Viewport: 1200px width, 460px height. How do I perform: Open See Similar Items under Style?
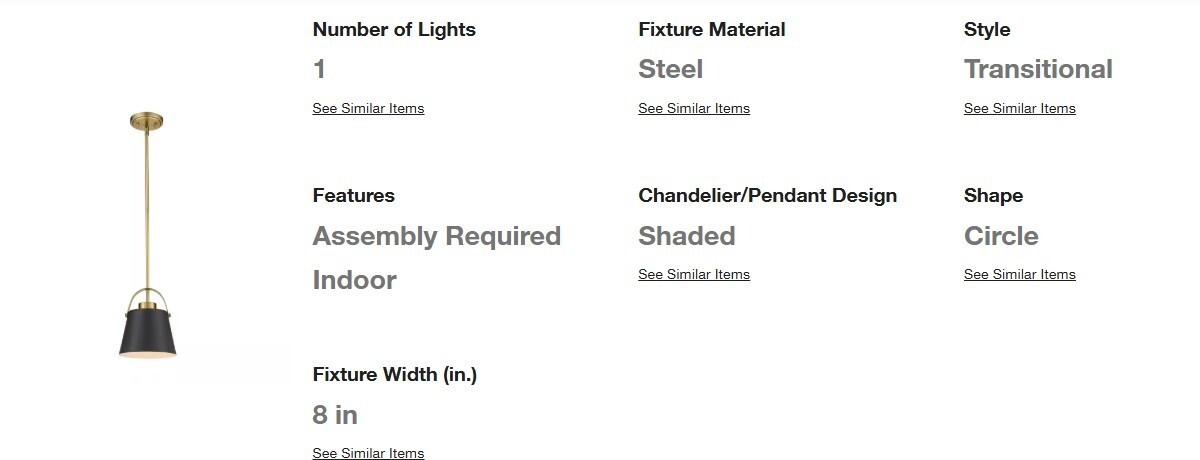(1020, 108)
